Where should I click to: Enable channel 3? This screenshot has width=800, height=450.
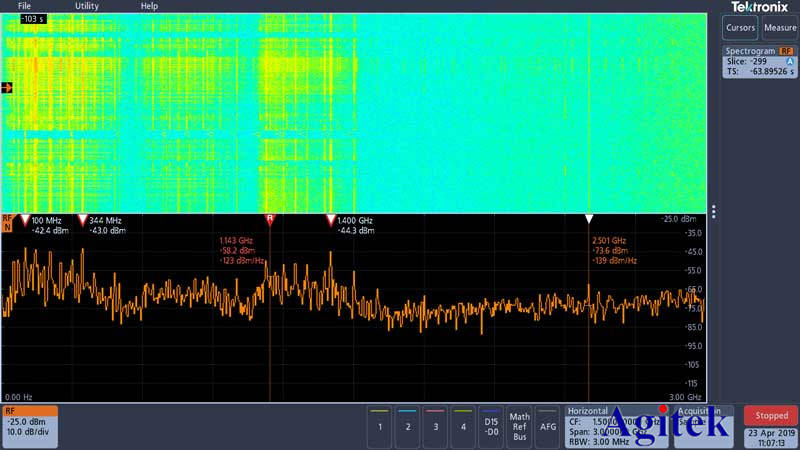click(435, 426)
